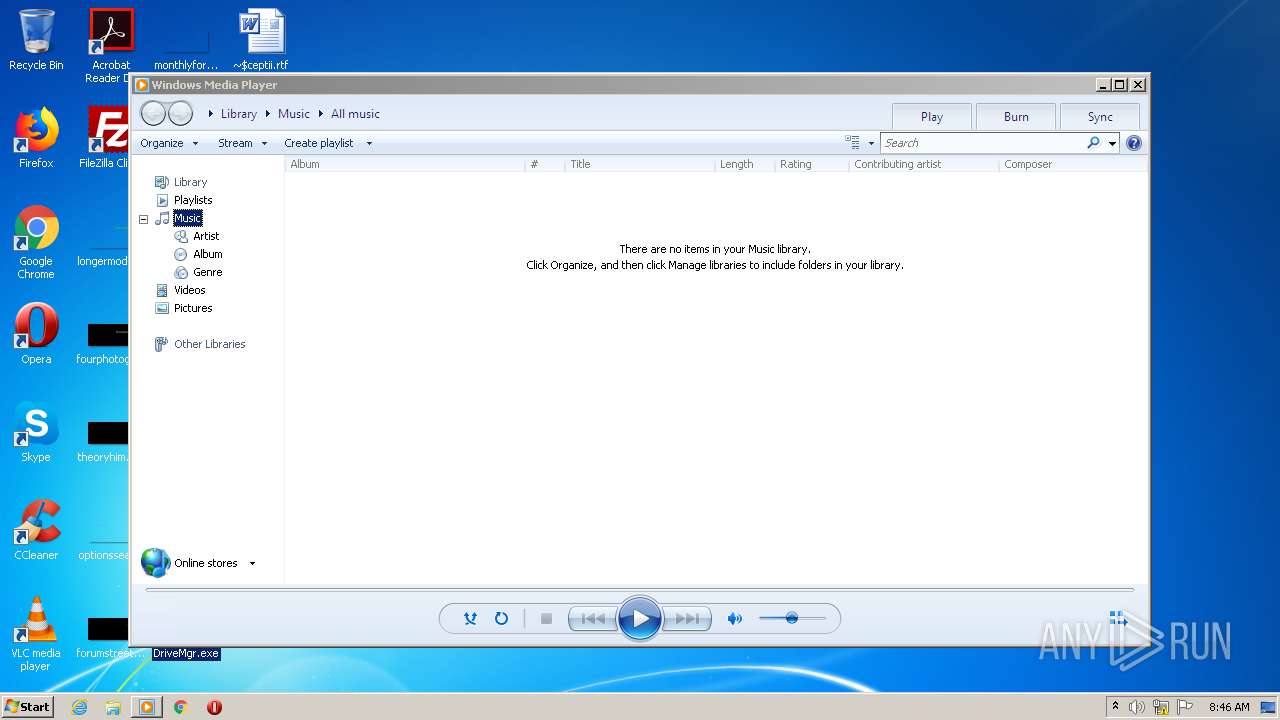Switch to the Burn tab

coord(1016,116)
